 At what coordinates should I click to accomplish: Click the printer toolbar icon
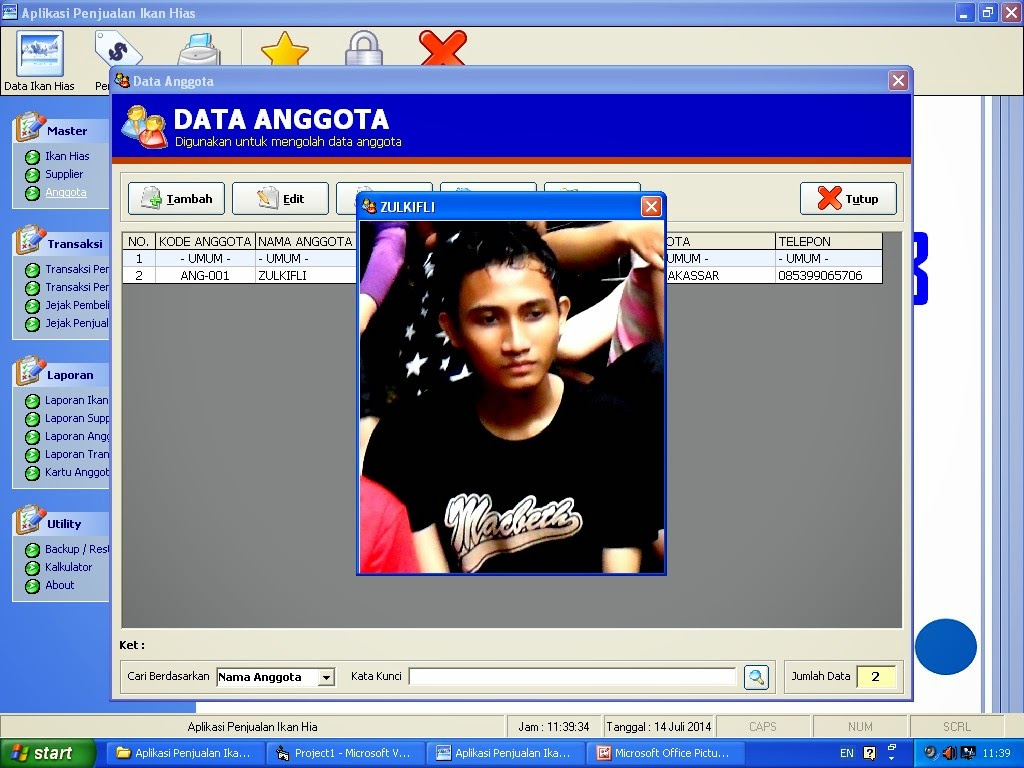point(199,50)
